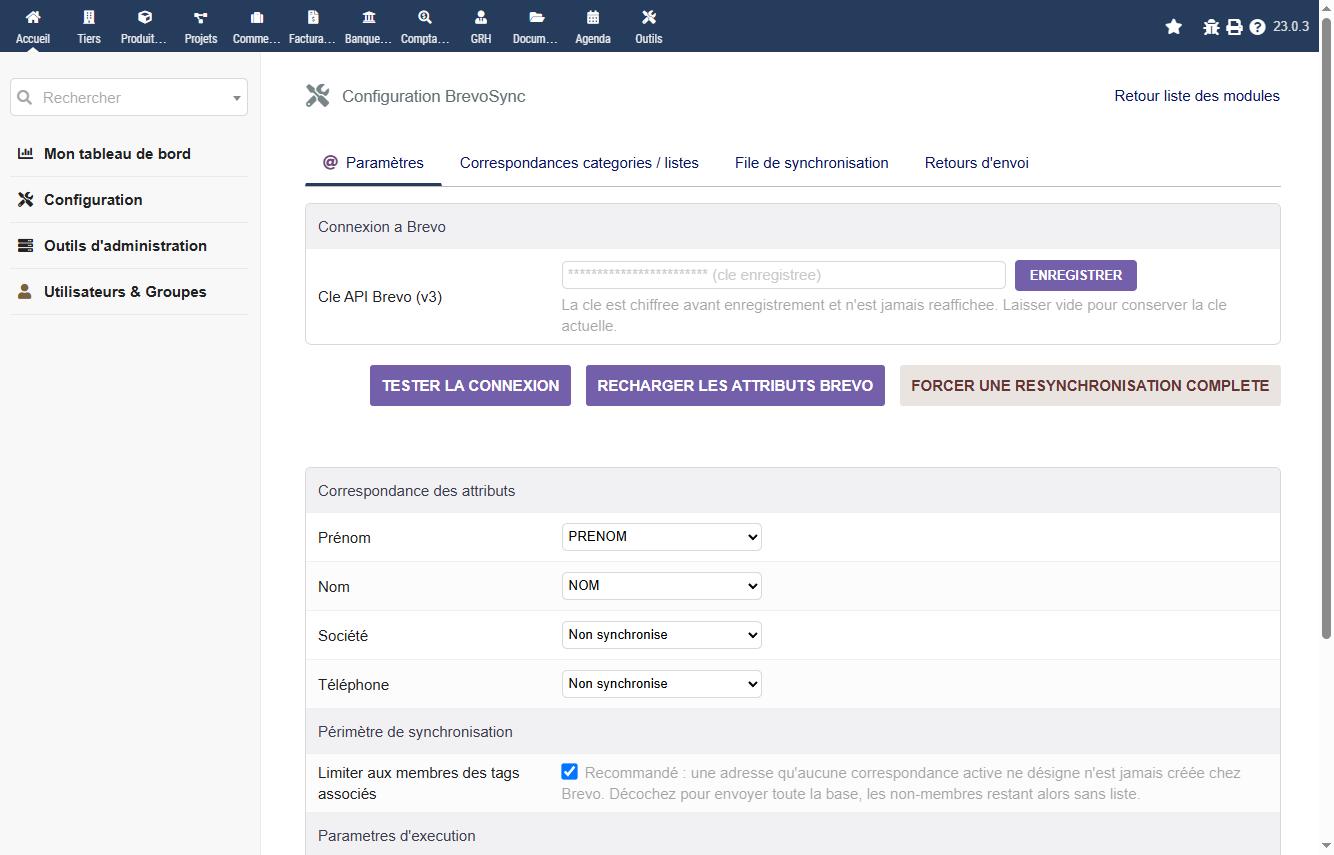The image size is (1334, 855).
Task: Focus the Cle API Brevo input field
Action: [783, 275]
